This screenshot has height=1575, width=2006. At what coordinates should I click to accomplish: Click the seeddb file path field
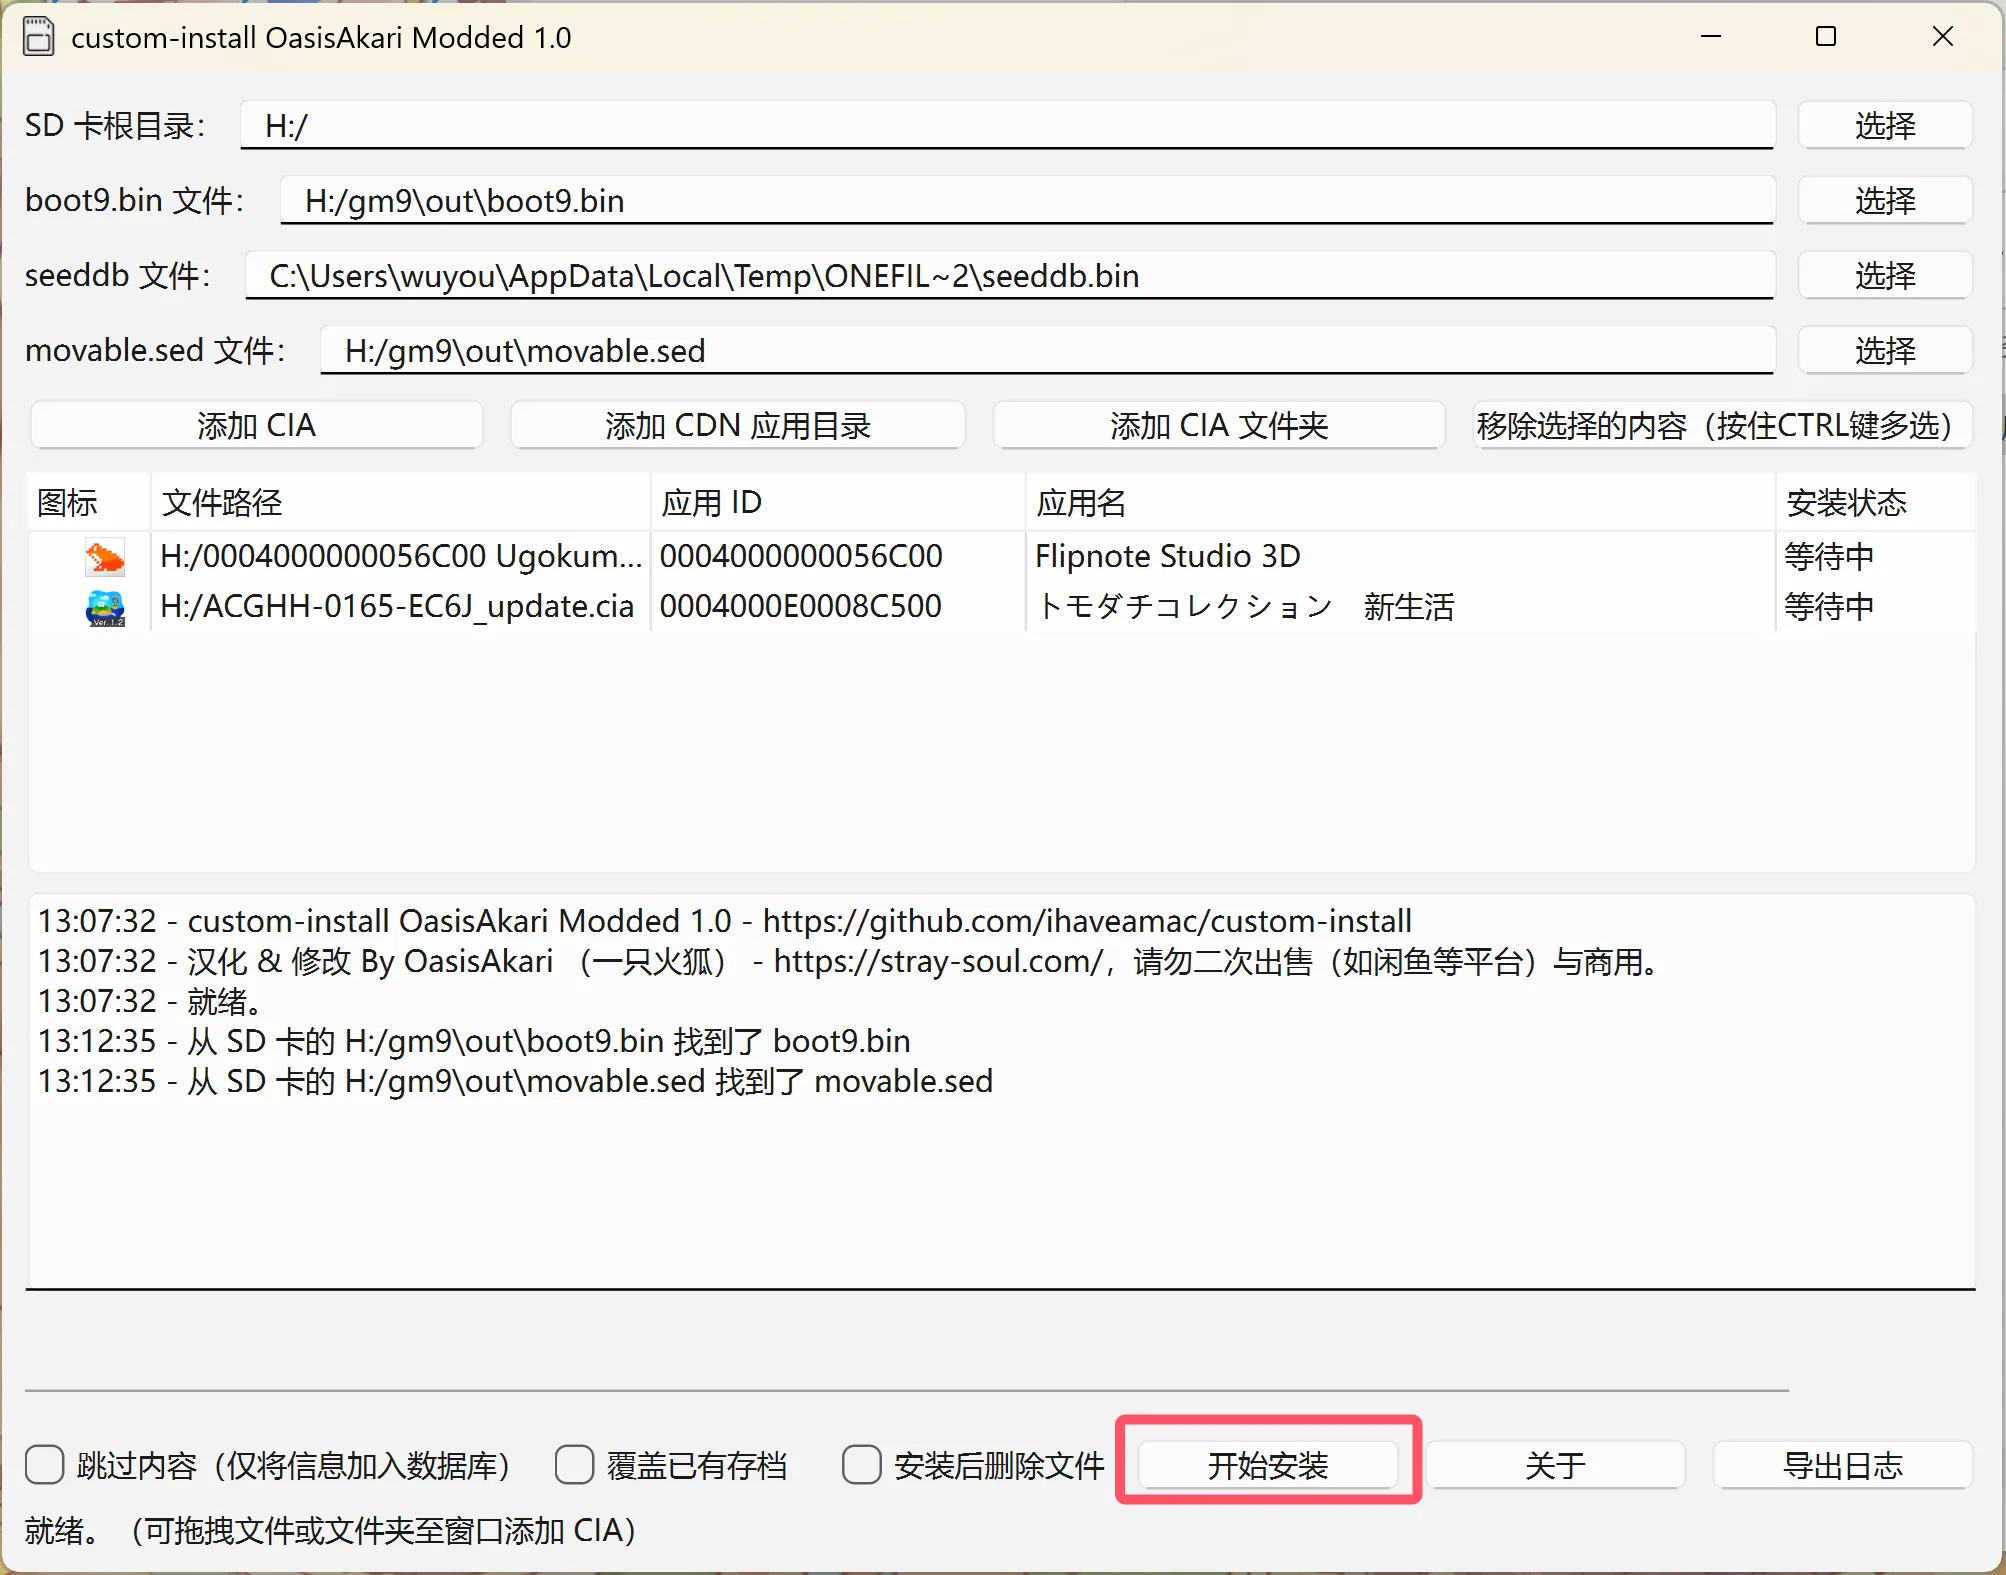coord(1008,276)
